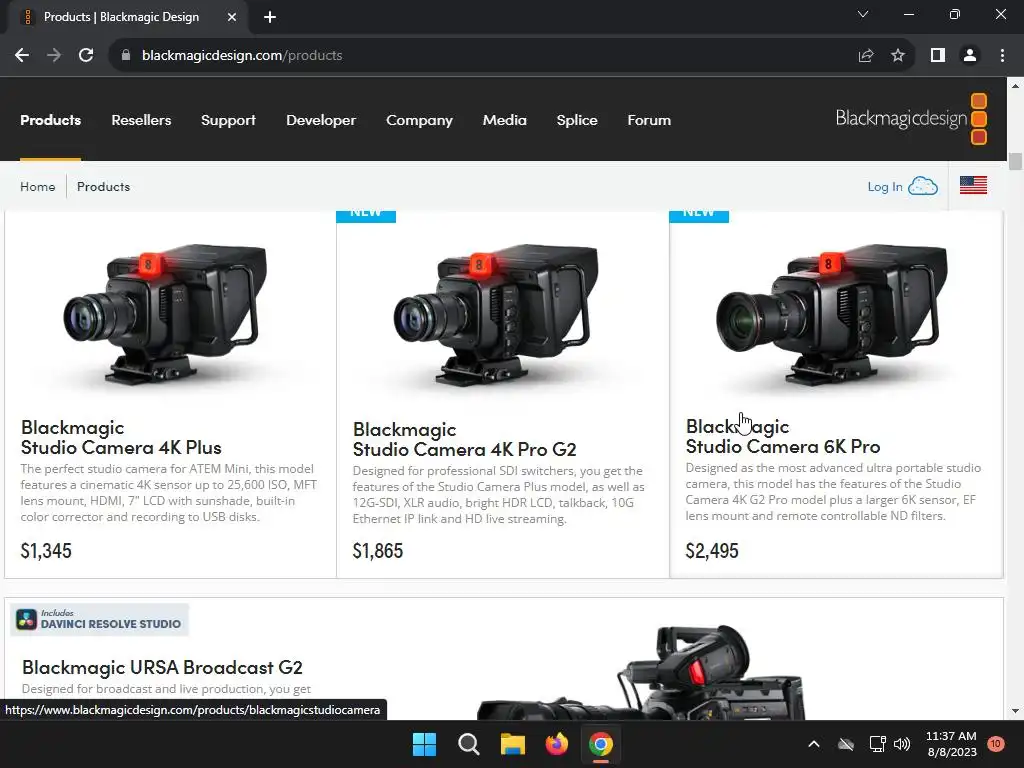Click the Studio Camera 4K Plus image
The image size is (1024, 768).
point(166,315)
